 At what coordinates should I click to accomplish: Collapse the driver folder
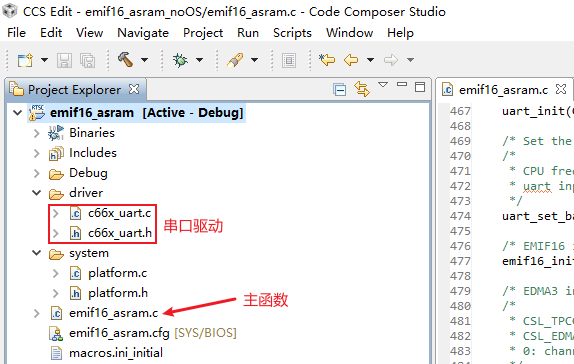tap(37, 193)
